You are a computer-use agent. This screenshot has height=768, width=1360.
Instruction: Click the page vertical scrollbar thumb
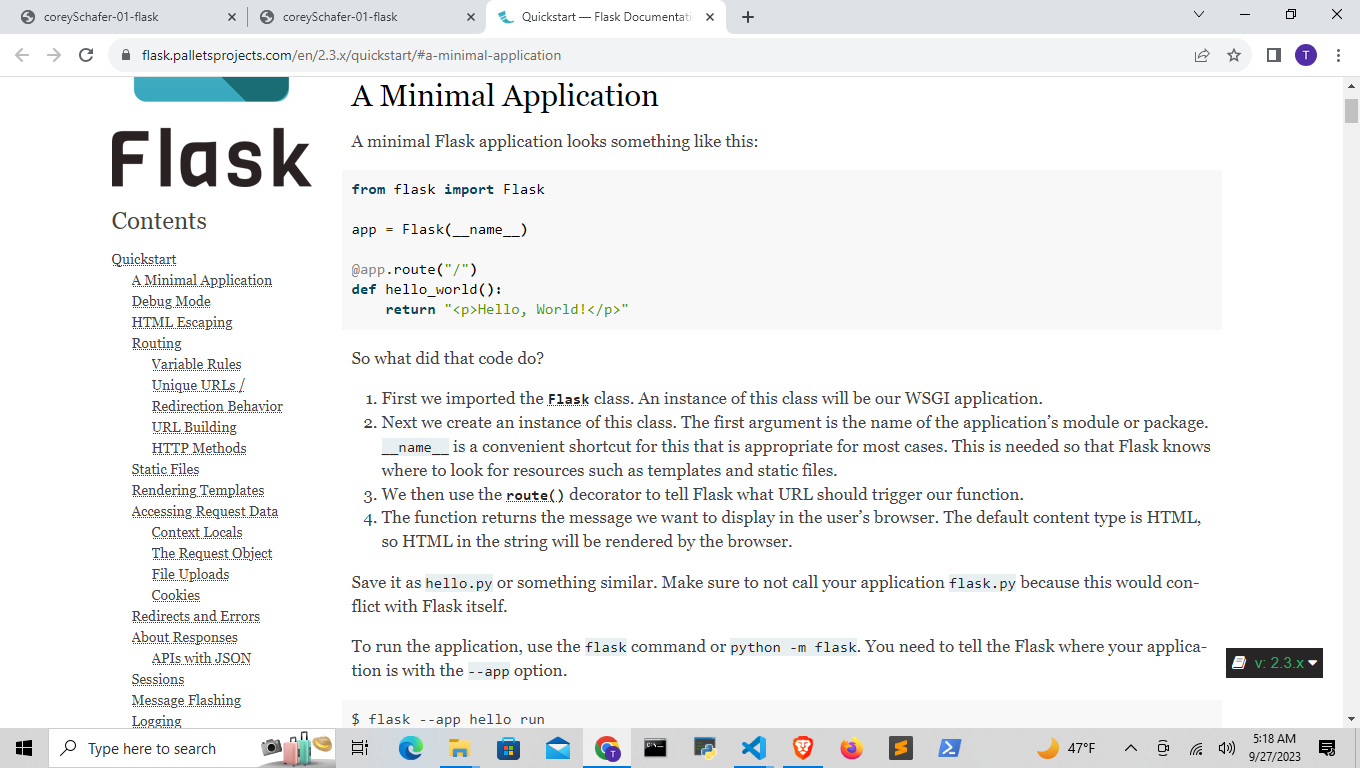click(1351, 111)
